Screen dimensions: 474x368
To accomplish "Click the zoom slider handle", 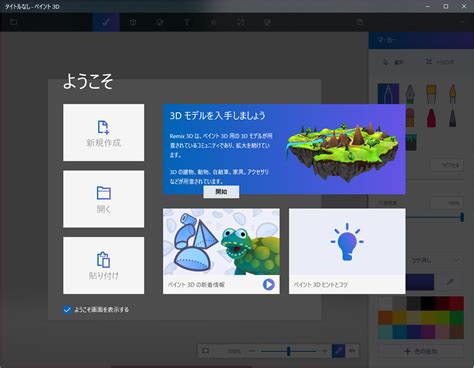I will pos(289,351).
